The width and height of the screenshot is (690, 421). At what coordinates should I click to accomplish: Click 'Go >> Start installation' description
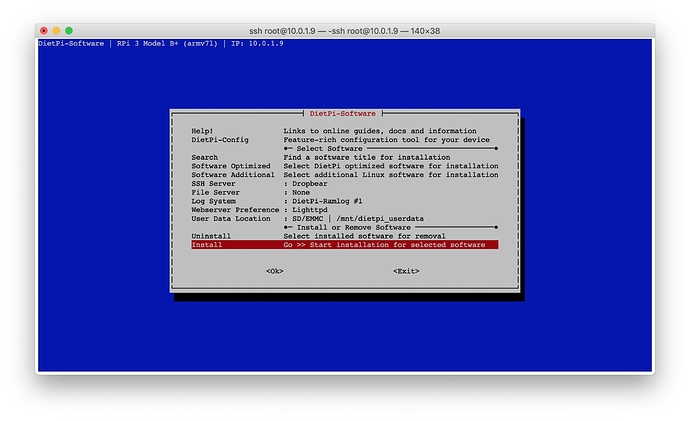(x=384, y=245)
